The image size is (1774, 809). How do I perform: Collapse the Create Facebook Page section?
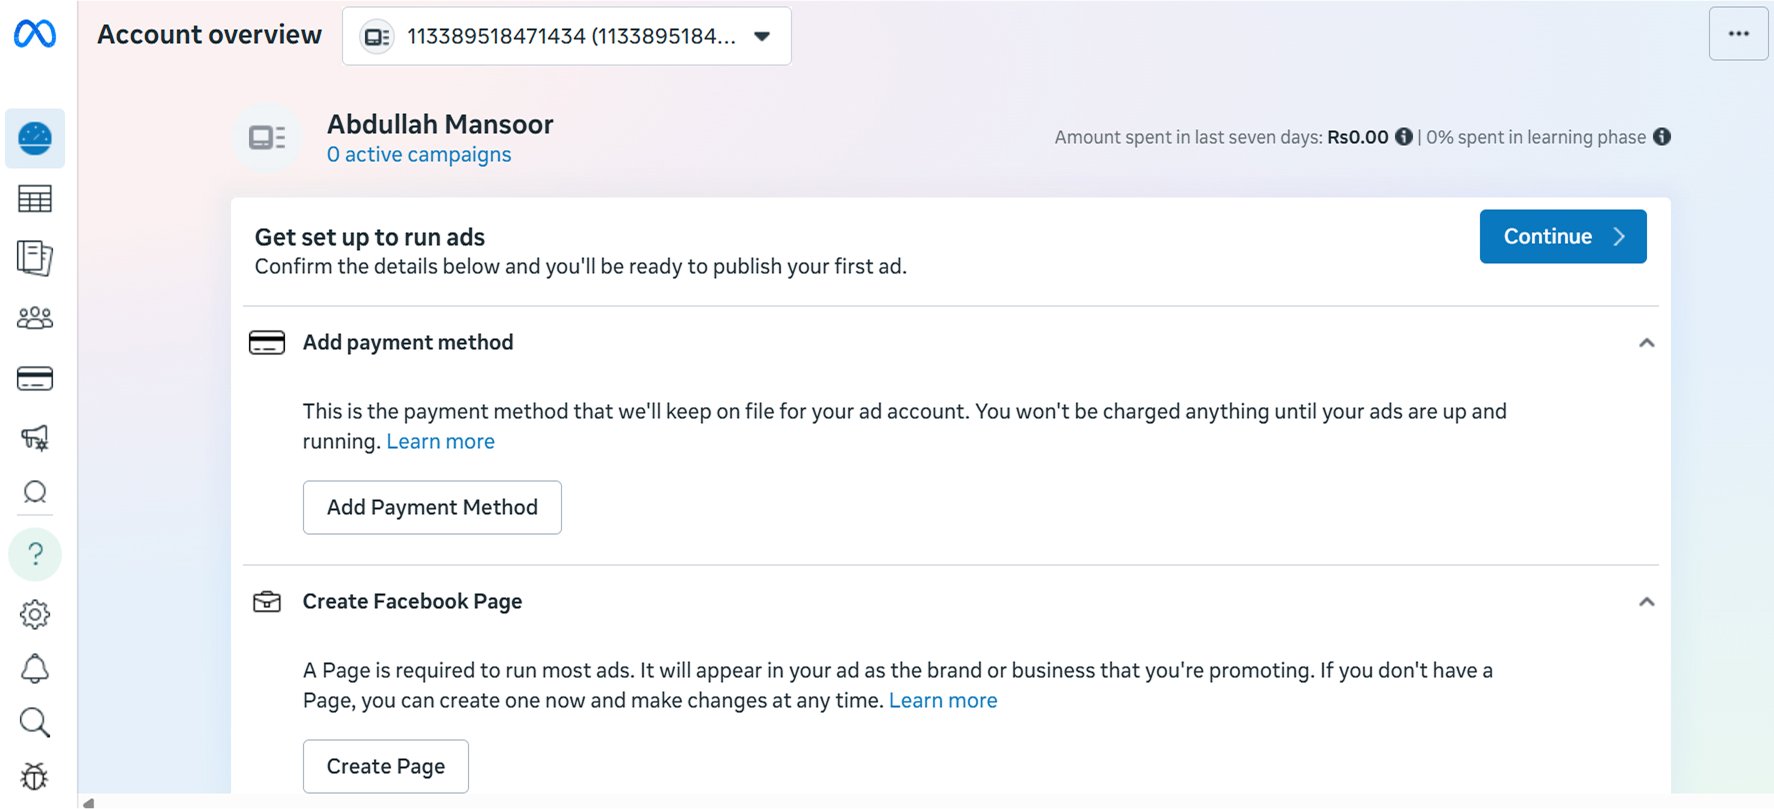click(x=1646, y=602)
